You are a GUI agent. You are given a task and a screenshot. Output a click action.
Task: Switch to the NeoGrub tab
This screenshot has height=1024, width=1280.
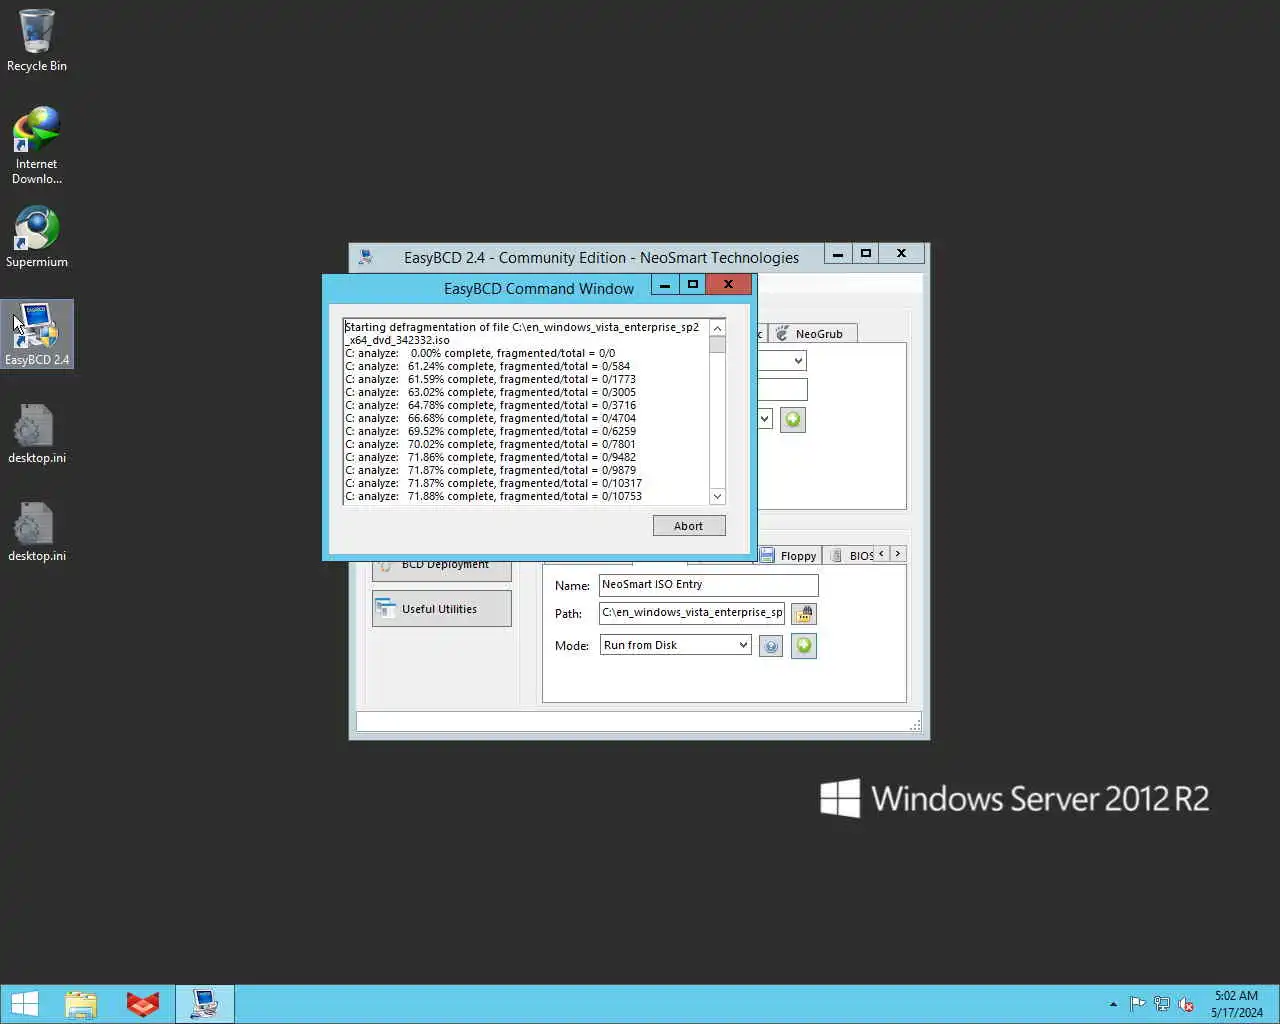(812, 334)
